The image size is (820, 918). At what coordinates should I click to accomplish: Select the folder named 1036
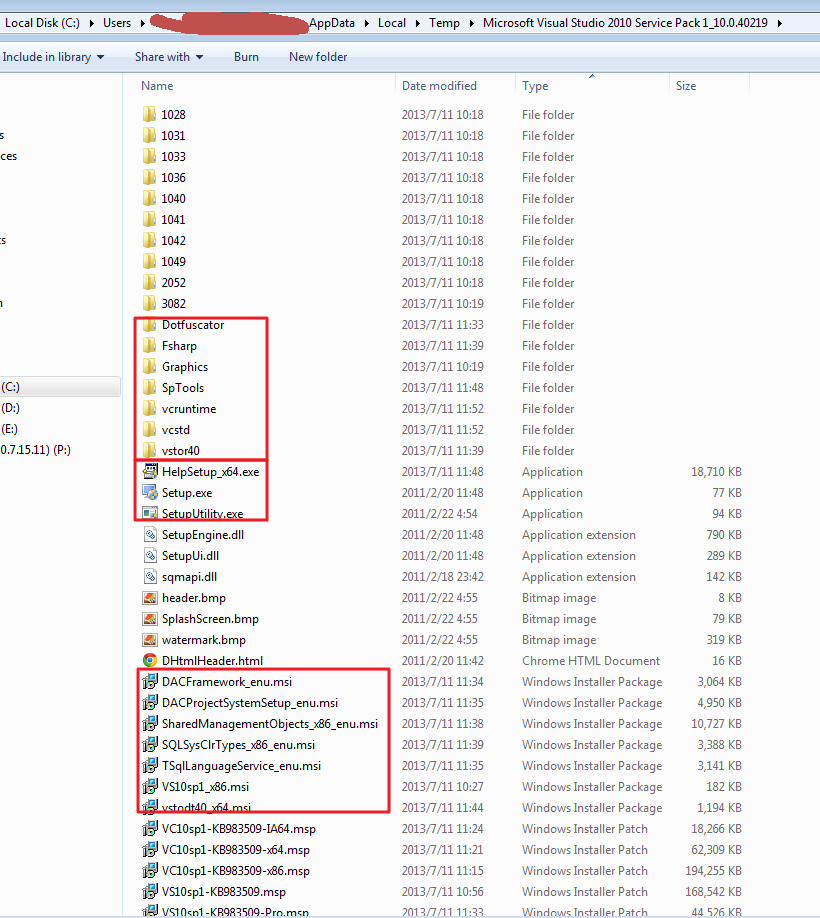click(x=173, y=177)
